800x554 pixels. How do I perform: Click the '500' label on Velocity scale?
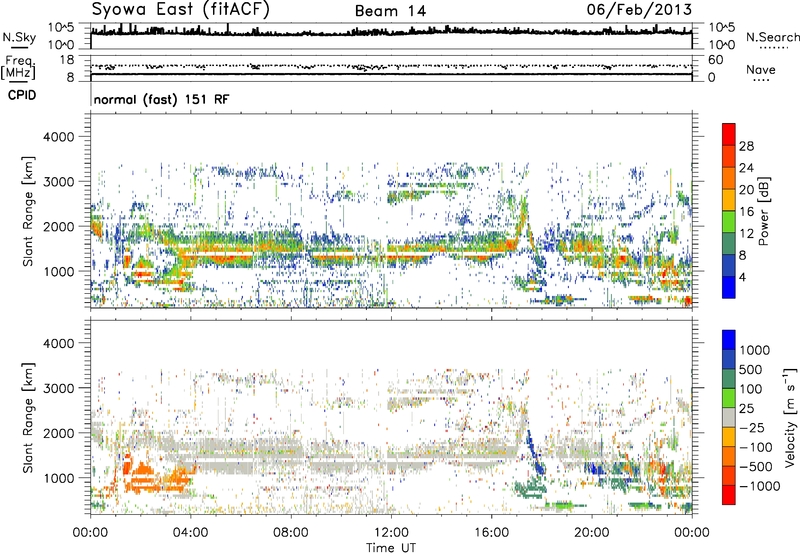pos(751,370)
